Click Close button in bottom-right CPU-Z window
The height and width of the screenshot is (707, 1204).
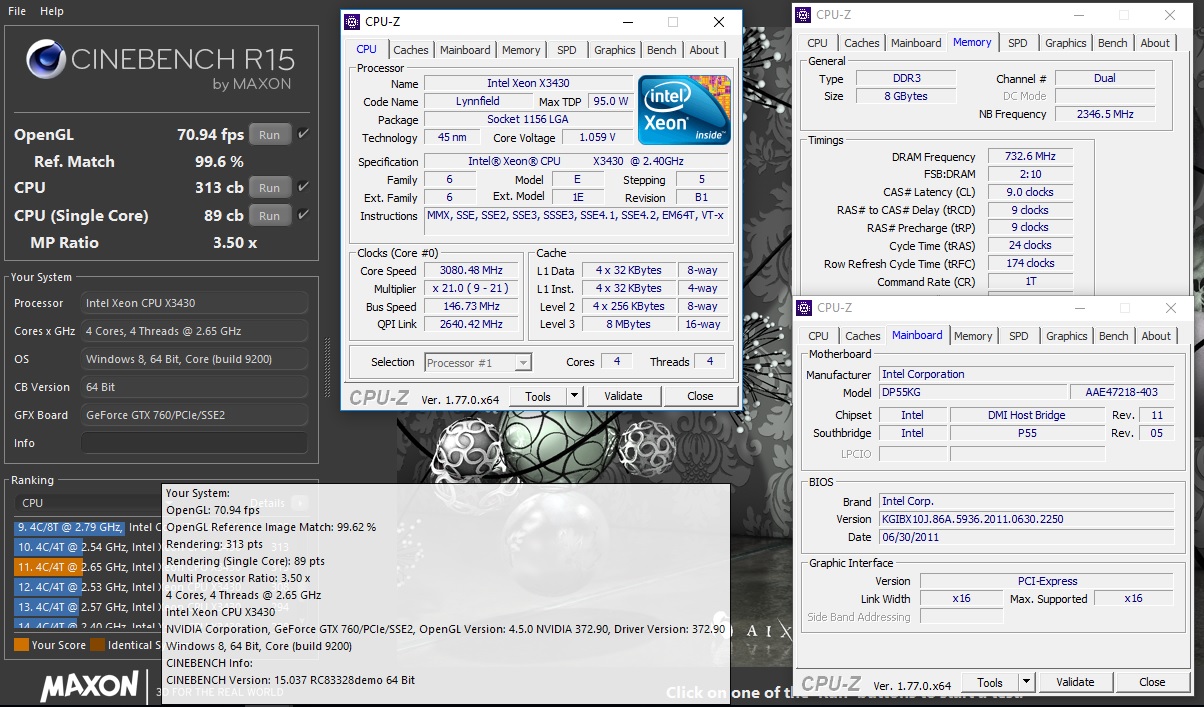point(1152,682)
